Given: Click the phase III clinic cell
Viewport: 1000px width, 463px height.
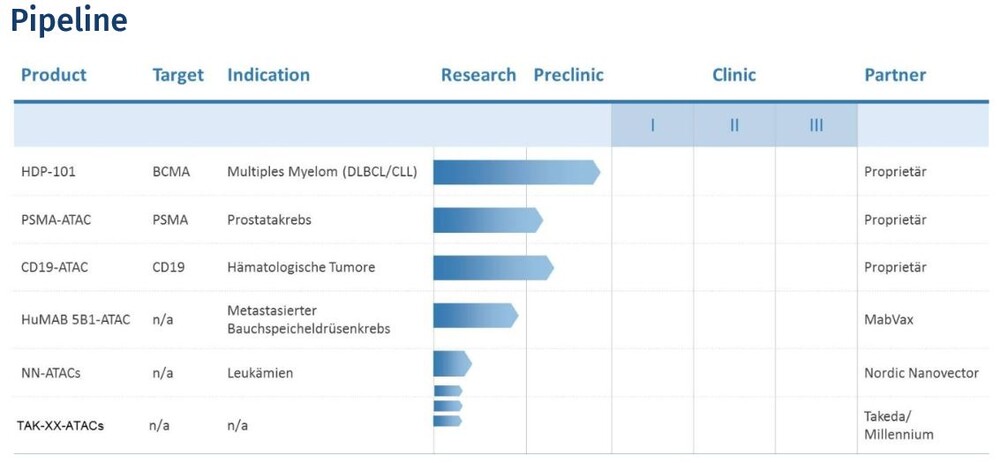Looking at the screenshot, I should (816, 125).
